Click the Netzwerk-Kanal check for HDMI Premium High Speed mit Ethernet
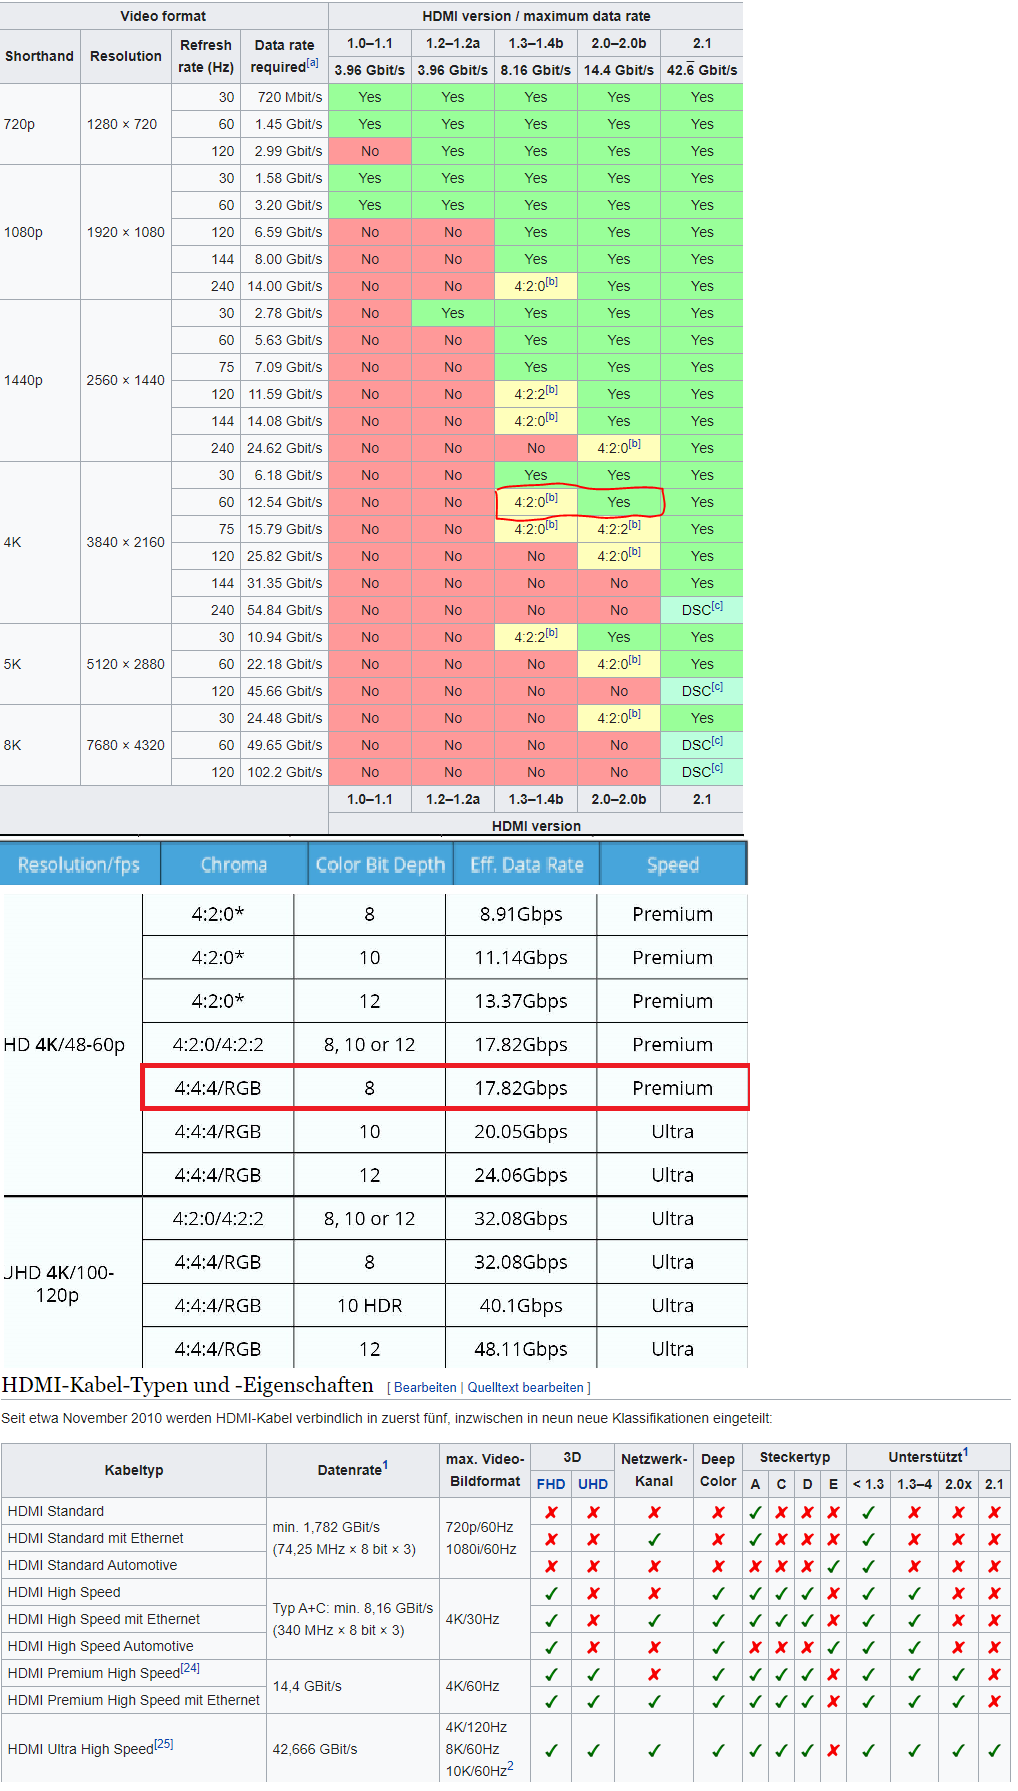The height and width of the screenshot is (1791, 1018). point(654,1701)
